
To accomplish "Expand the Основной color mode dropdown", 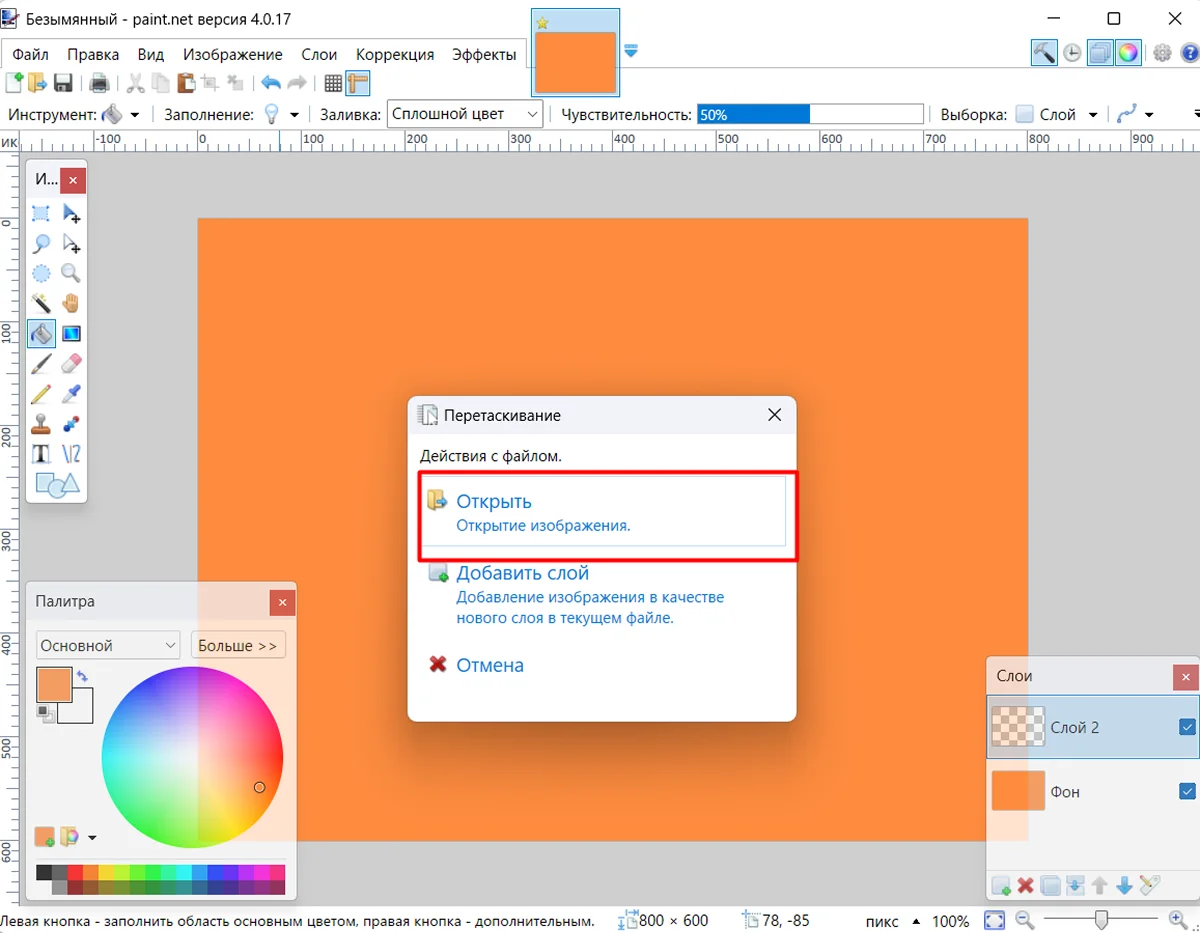I will pyautogui.click(x=107, y=646).
